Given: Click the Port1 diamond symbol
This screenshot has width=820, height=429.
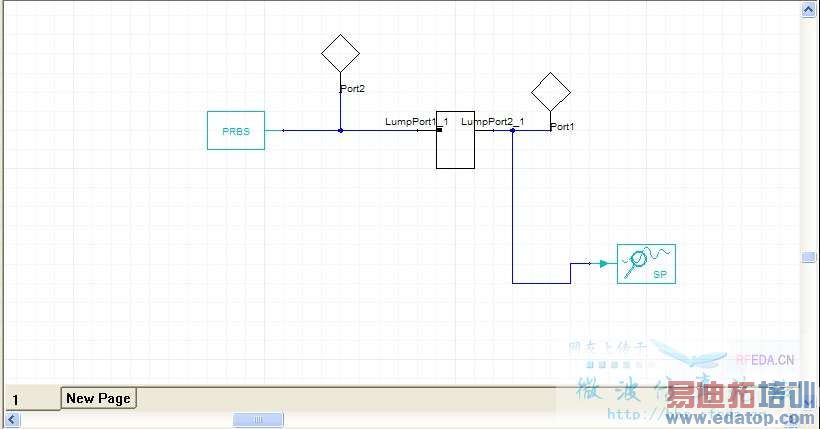Looking at the screenshot, I should point(551,92).
